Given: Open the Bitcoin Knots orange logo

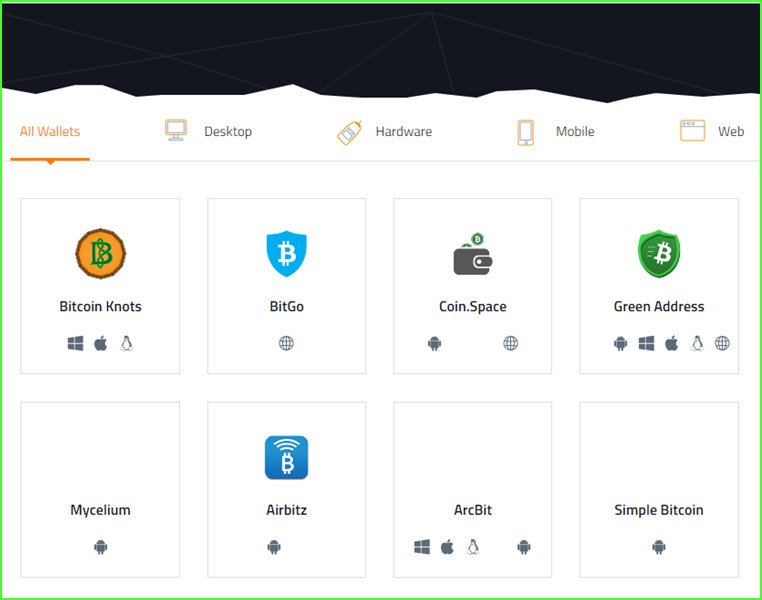Looking at the screenshot, I should tap(101, 254).
